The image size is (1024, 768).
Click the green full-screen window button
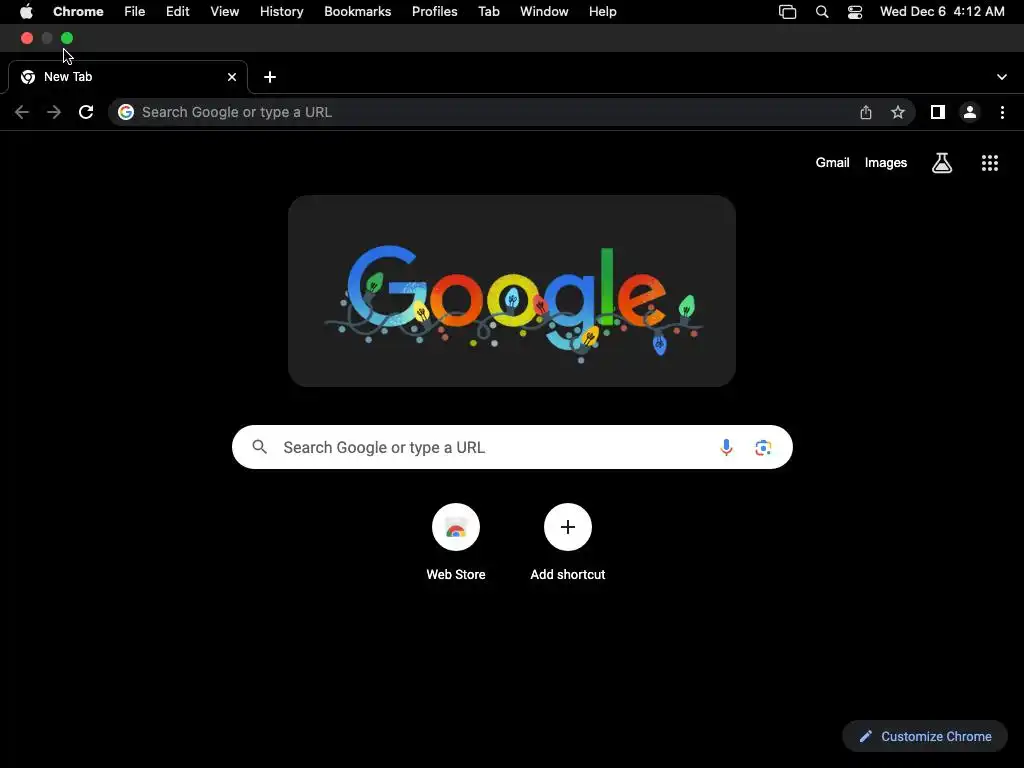[67, 39]
